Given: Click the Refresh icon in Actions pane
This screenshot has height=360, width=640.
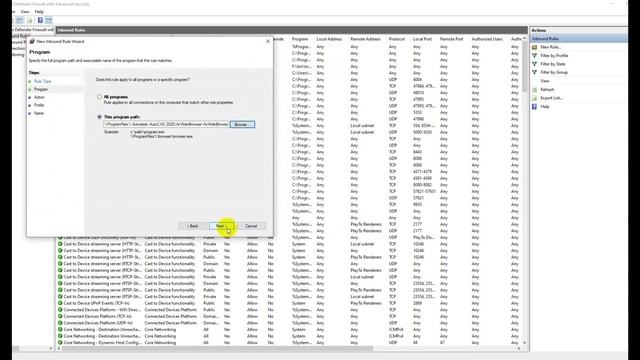Looking at the screenshot, I should point(535,89).
